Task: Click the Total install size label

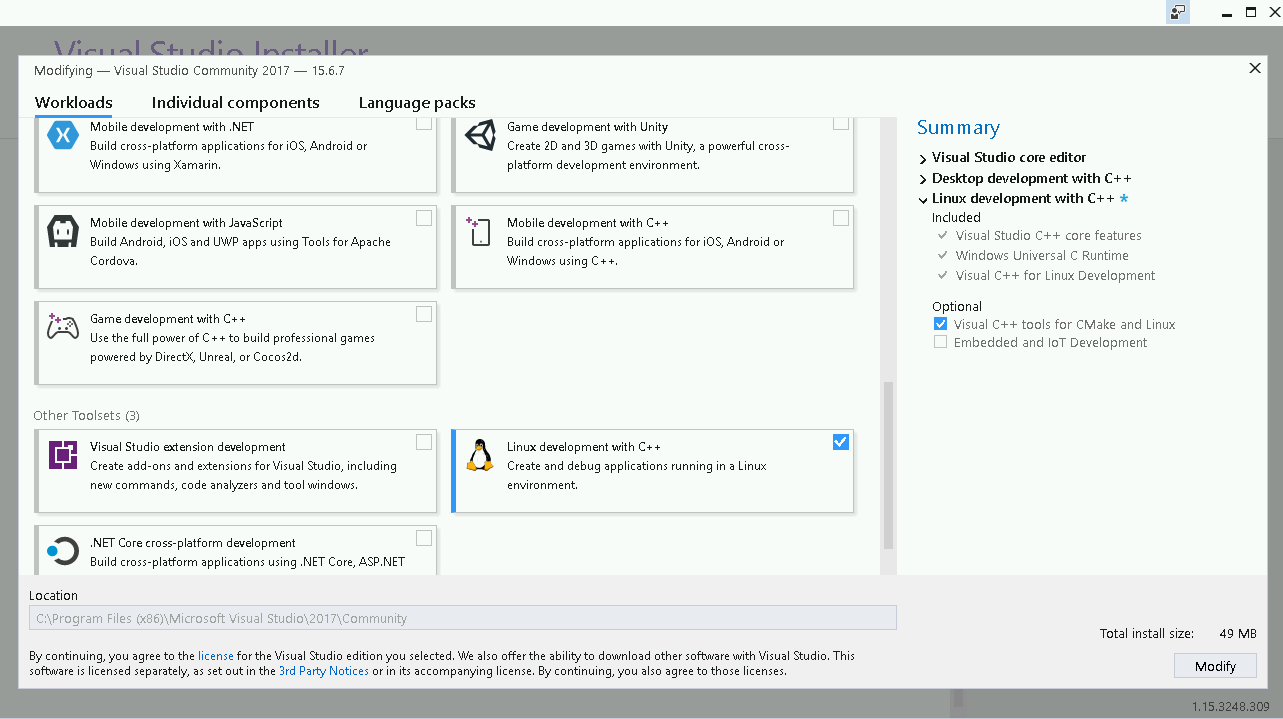Action: click(1147, 634)
